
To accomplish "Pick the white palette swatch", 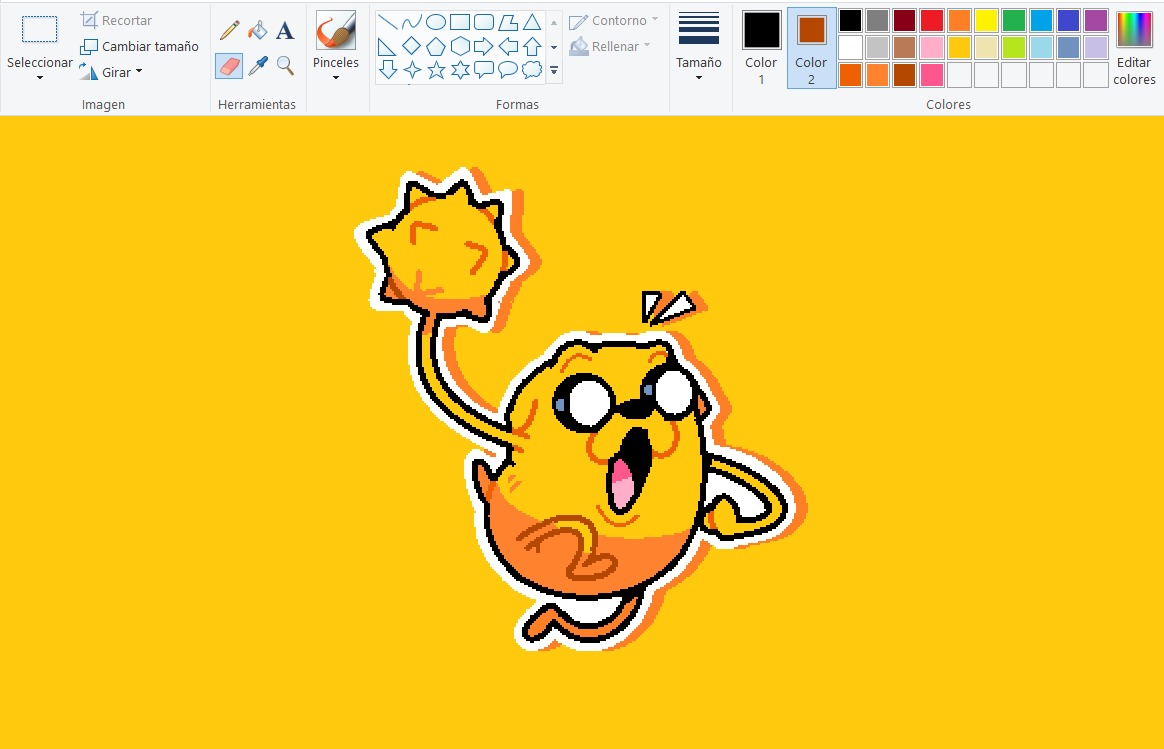I will pyautogui.click(x=851, y=48).
